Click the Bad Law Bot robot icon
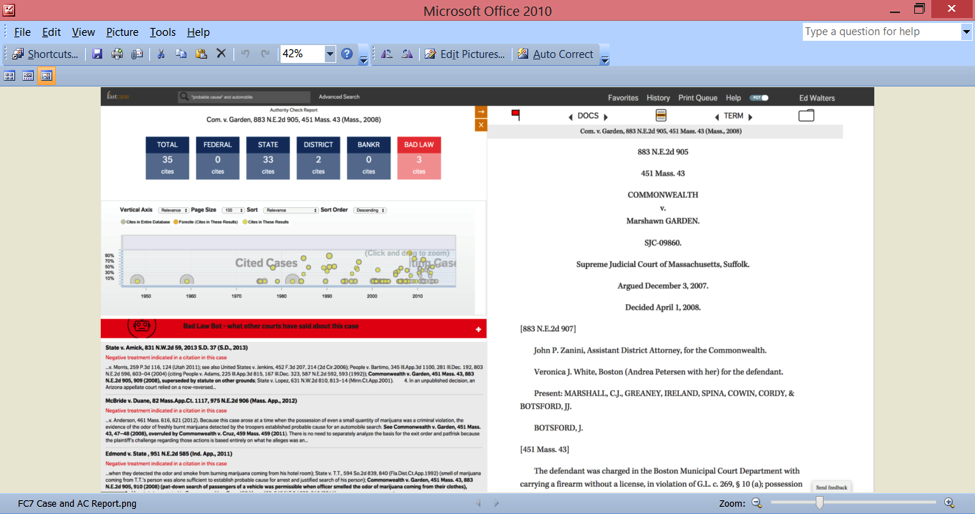The height and width of the screenshot is (514, 975). [142, 326]
